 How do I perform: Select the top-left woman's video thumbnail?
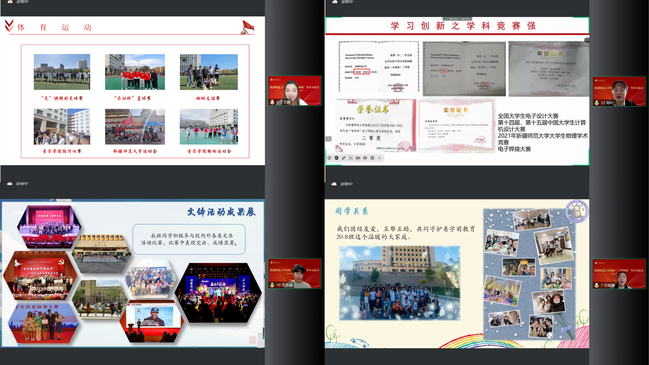295,91
